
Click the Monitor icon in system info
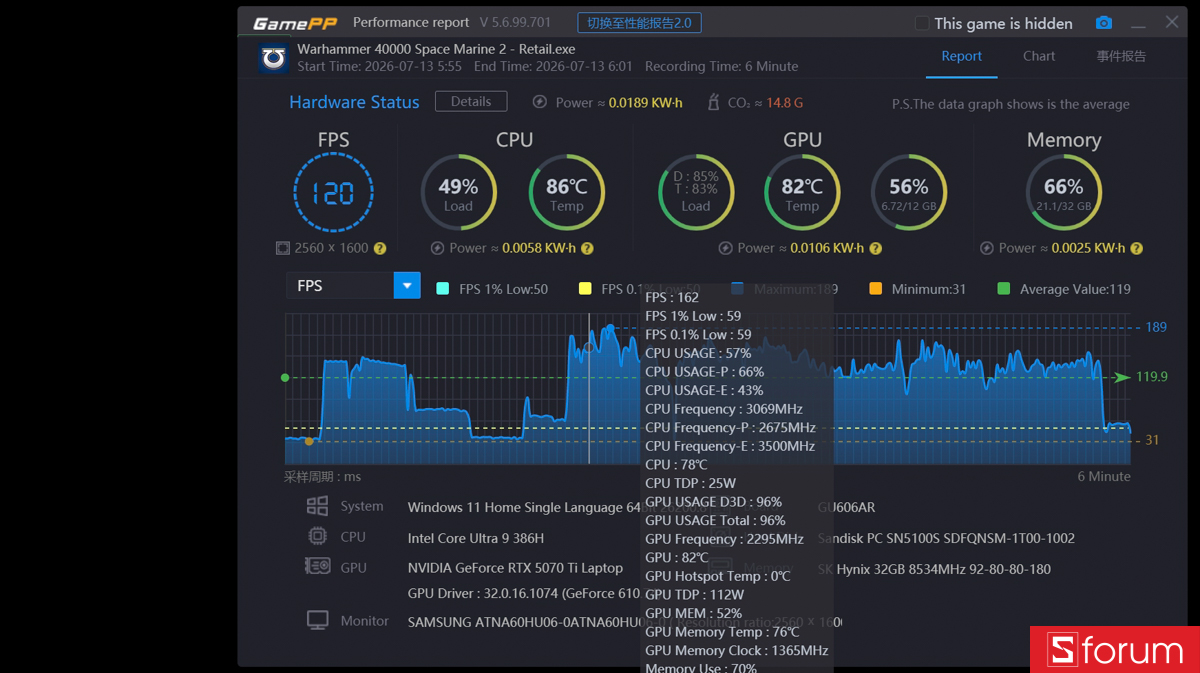pyautogui.click(x=317, y=620)
